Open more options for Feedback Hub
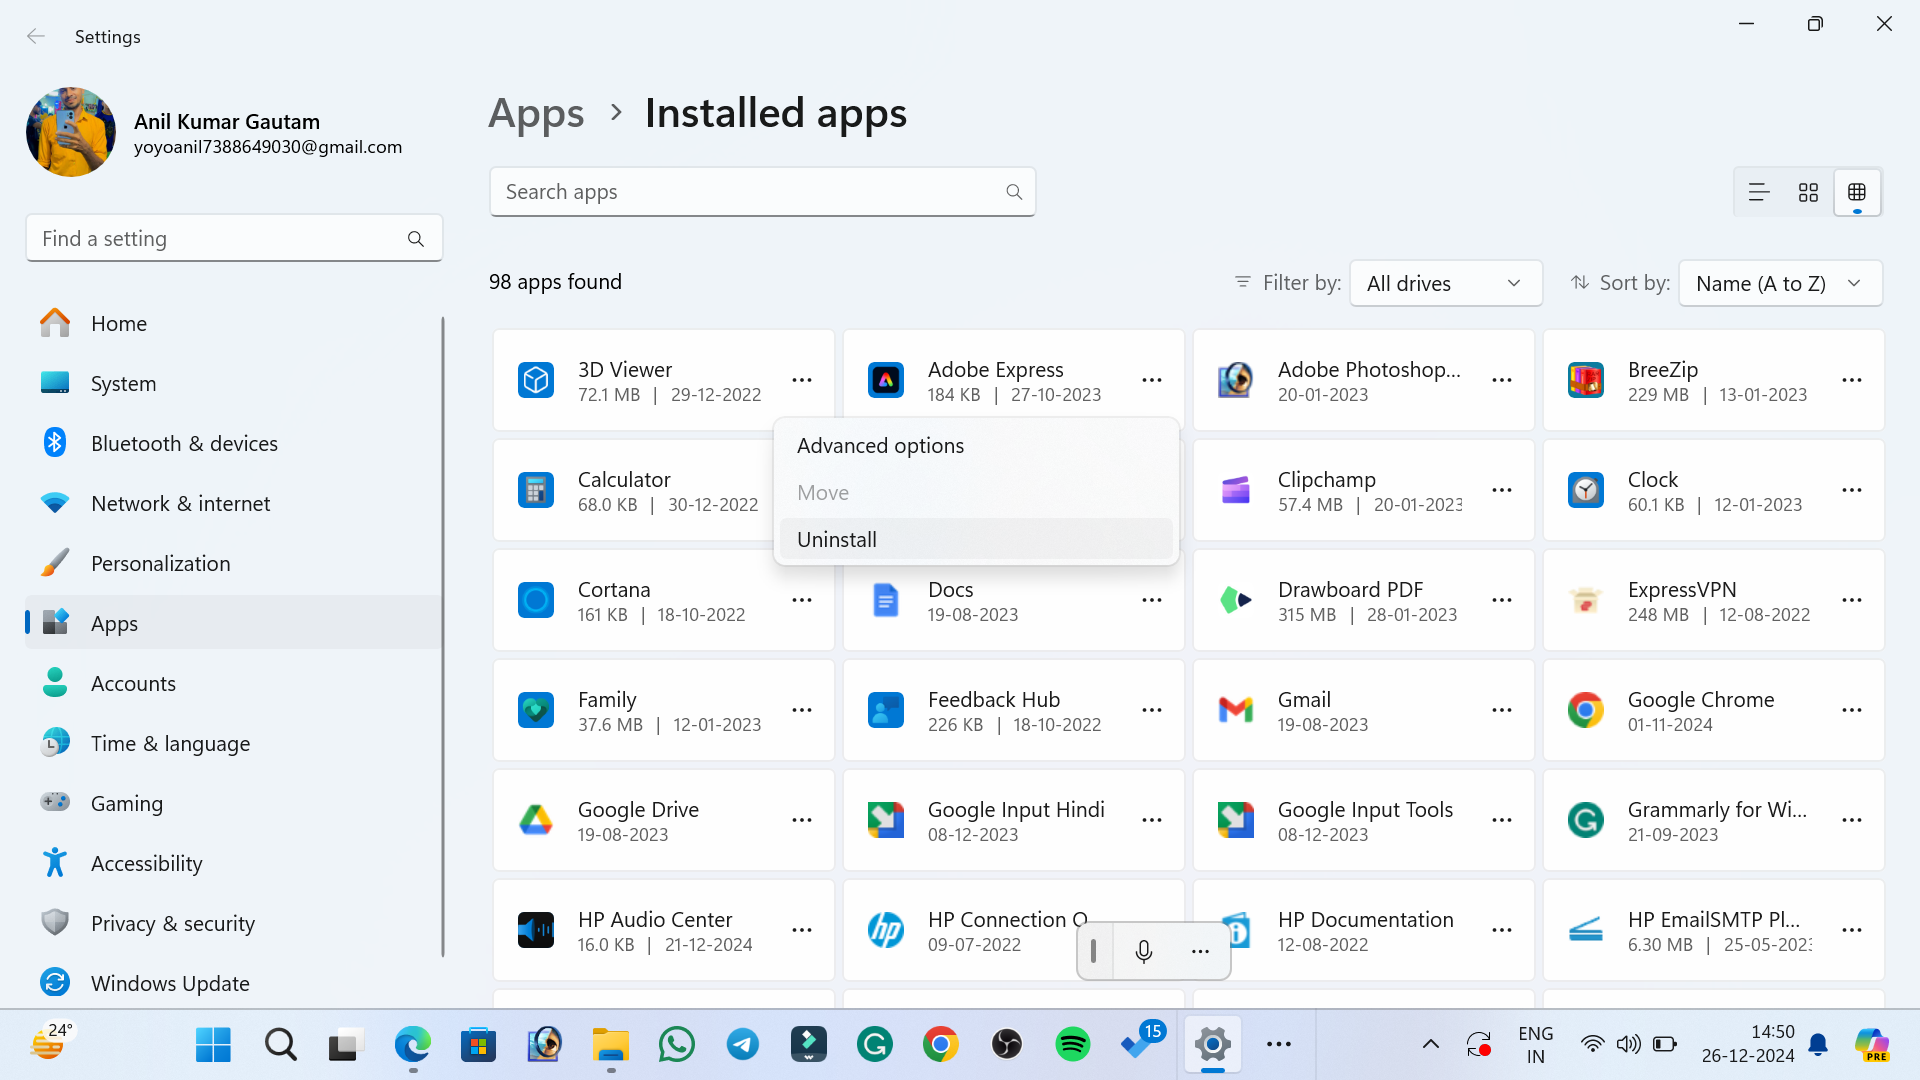Viewport: 1920px width, 1080px height. click(1152, 710)
